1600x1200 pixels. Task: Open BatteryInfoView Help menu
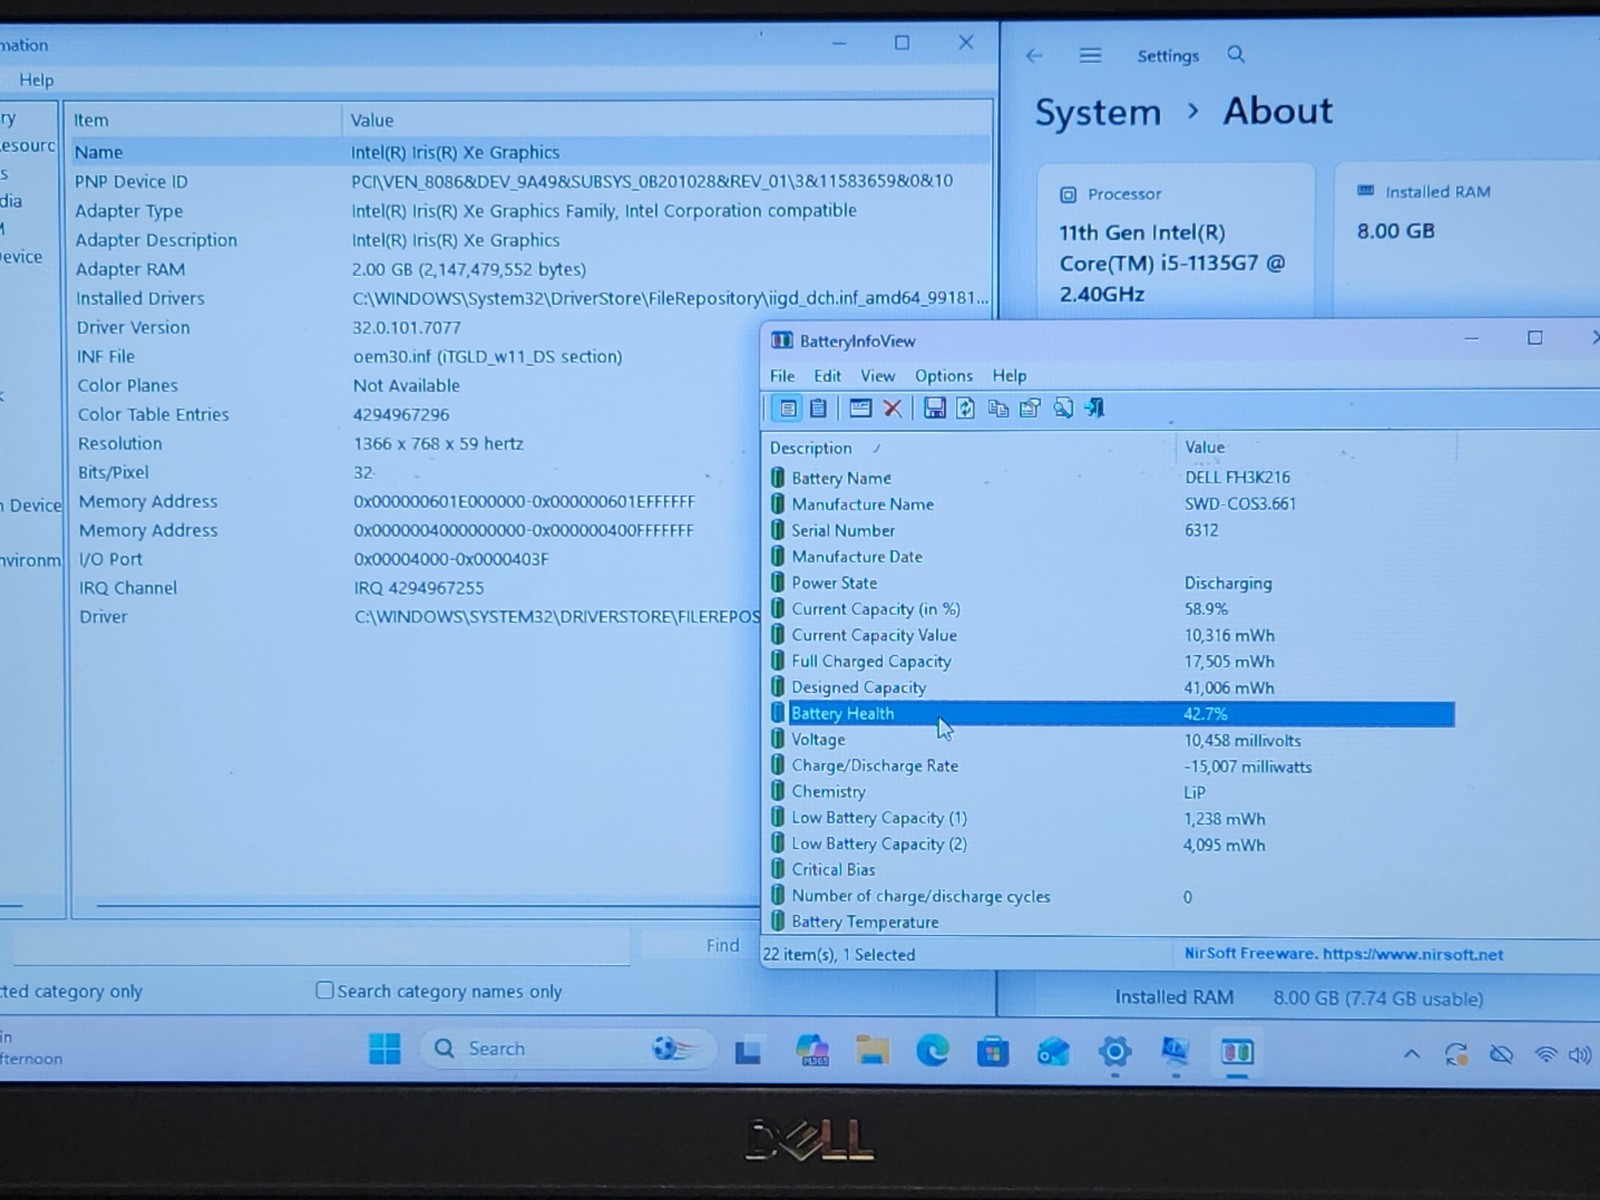1009,376
